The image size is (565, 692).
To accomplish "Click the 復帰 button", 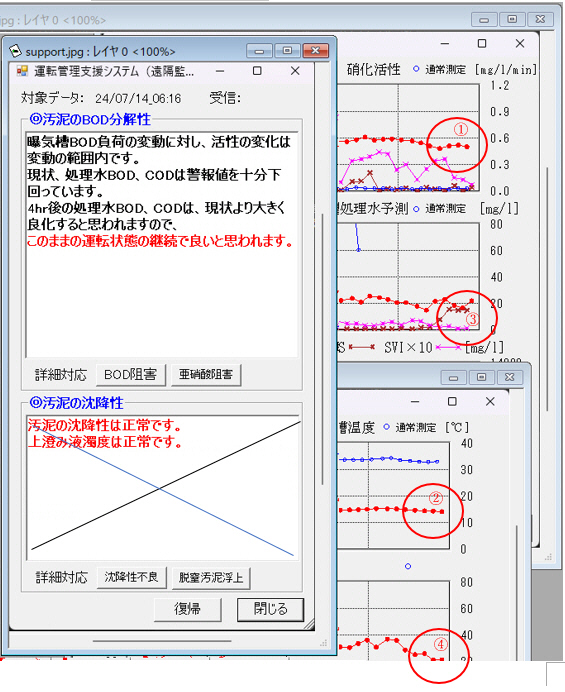I will 188,609.
